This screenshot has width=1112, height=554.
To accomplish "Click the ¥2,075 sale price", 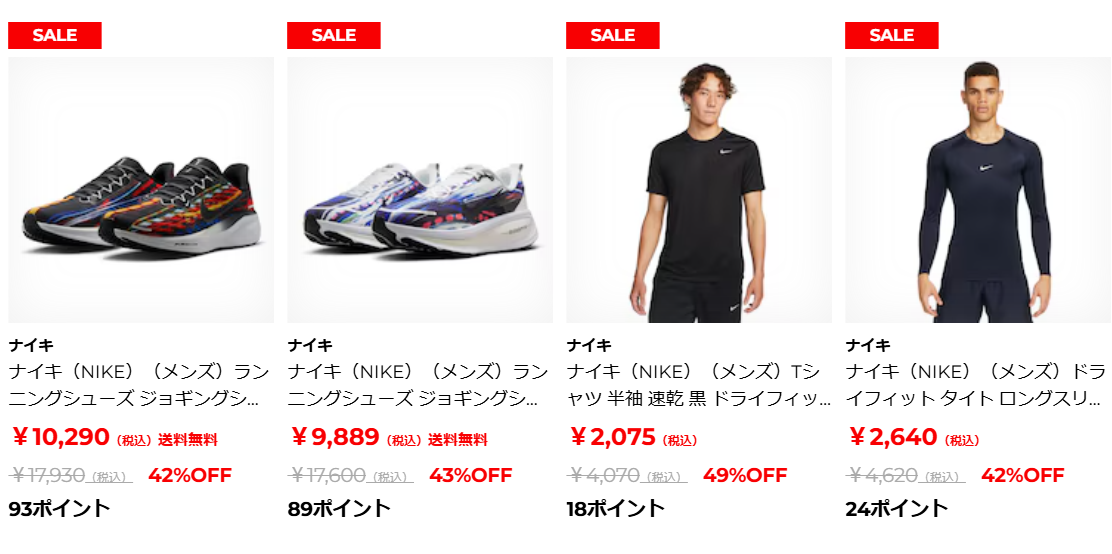I will pos(613,438).
